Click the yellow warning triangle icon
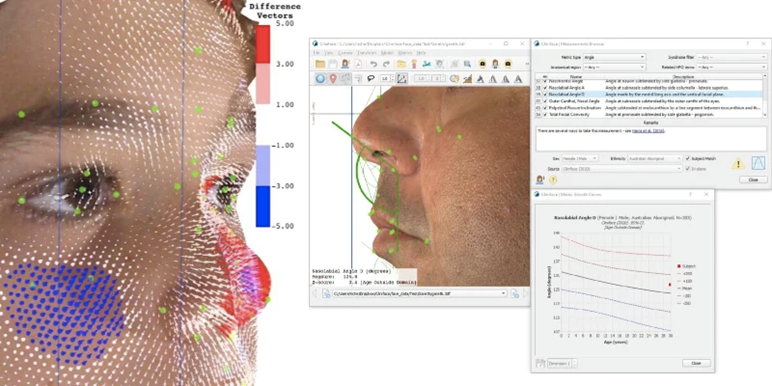The image size is (772, 386). coord(738,163)
